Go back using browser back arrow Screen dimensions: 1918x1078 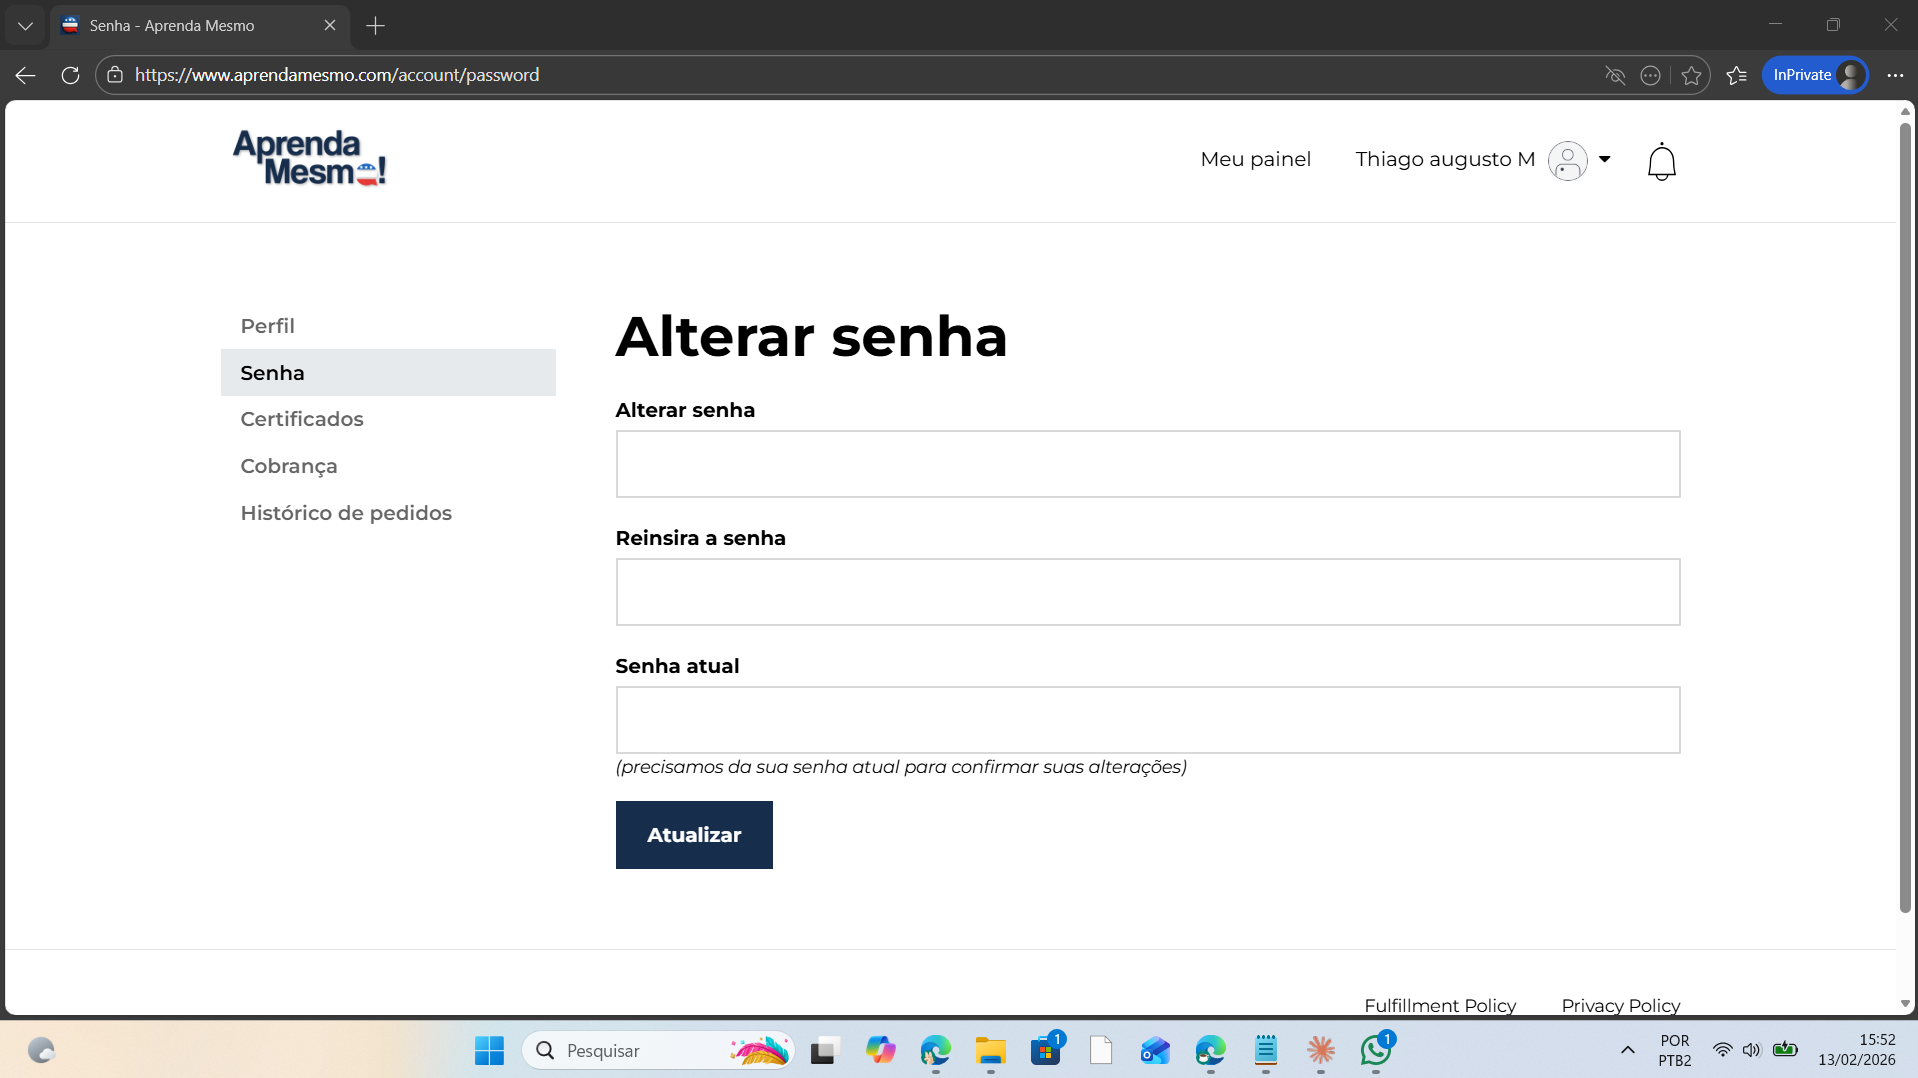tap(26, 75)
